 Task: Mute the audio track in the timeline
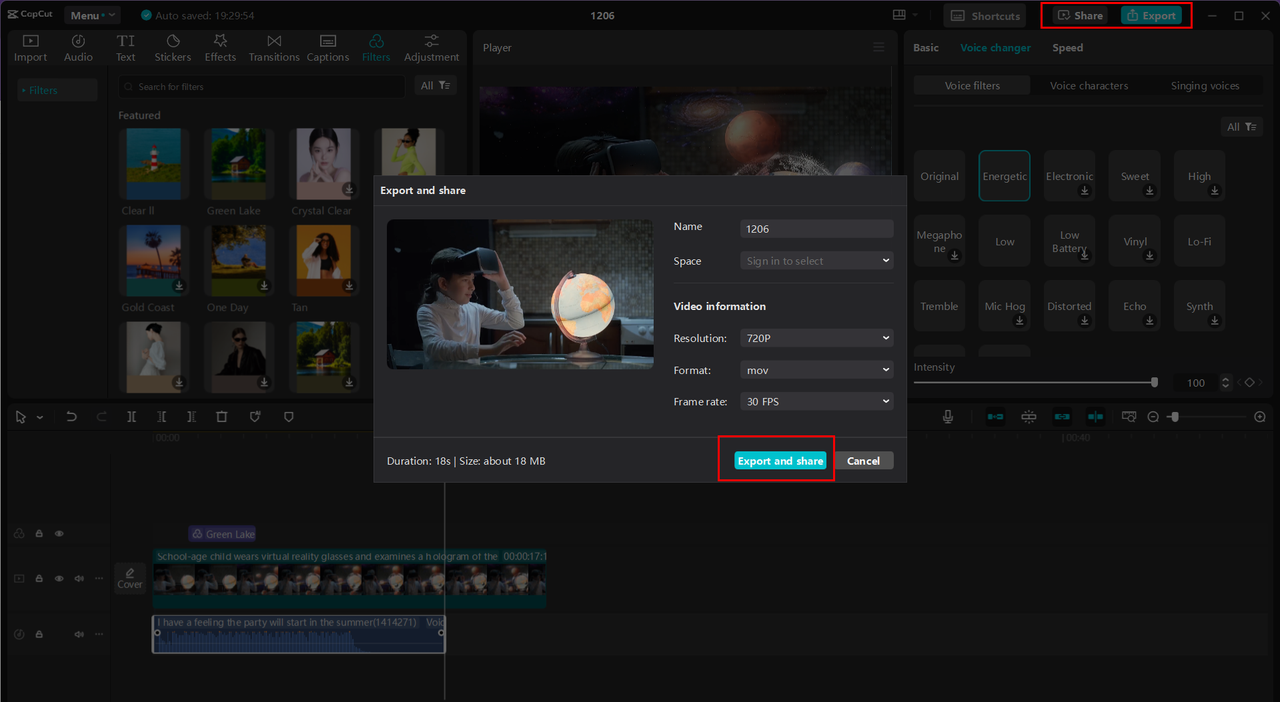(78, 633)
